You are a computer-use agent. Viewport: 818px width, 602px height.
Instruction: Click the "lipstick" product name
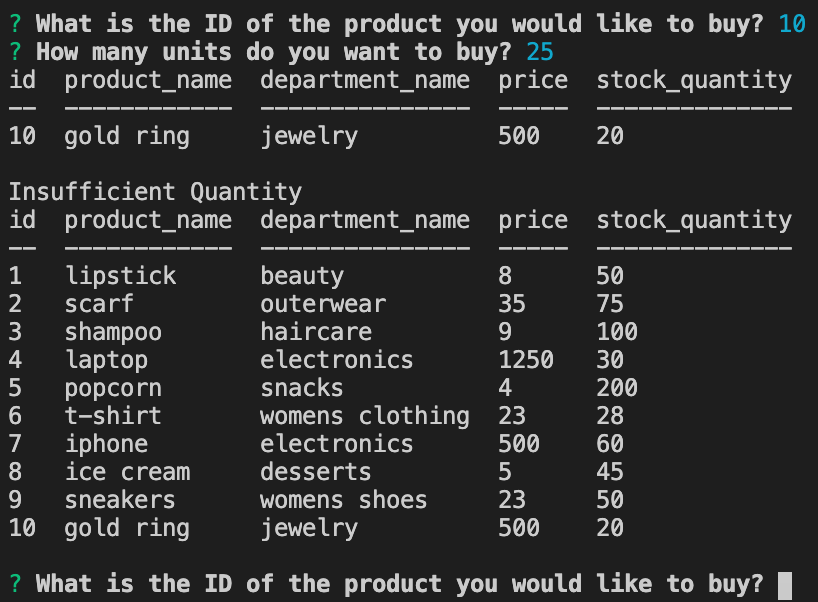120,276
